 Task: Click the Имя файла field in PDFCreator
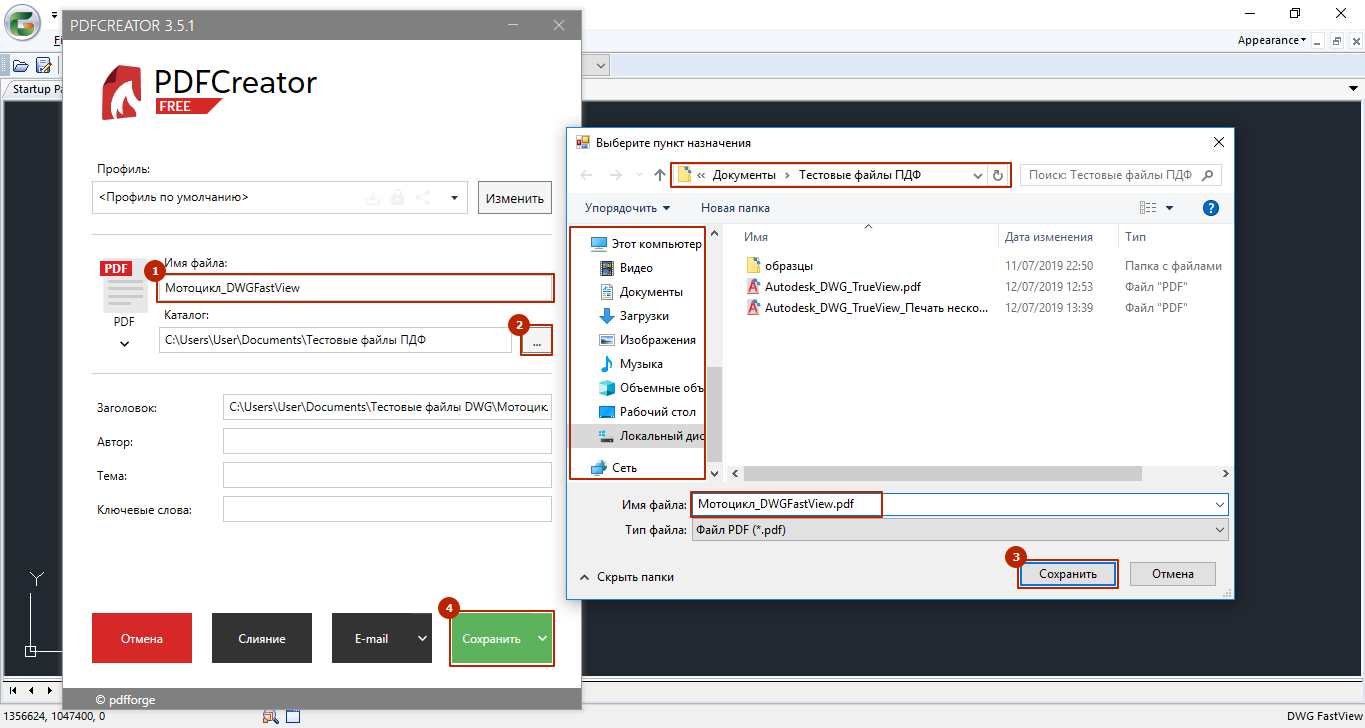click(355, 288)
